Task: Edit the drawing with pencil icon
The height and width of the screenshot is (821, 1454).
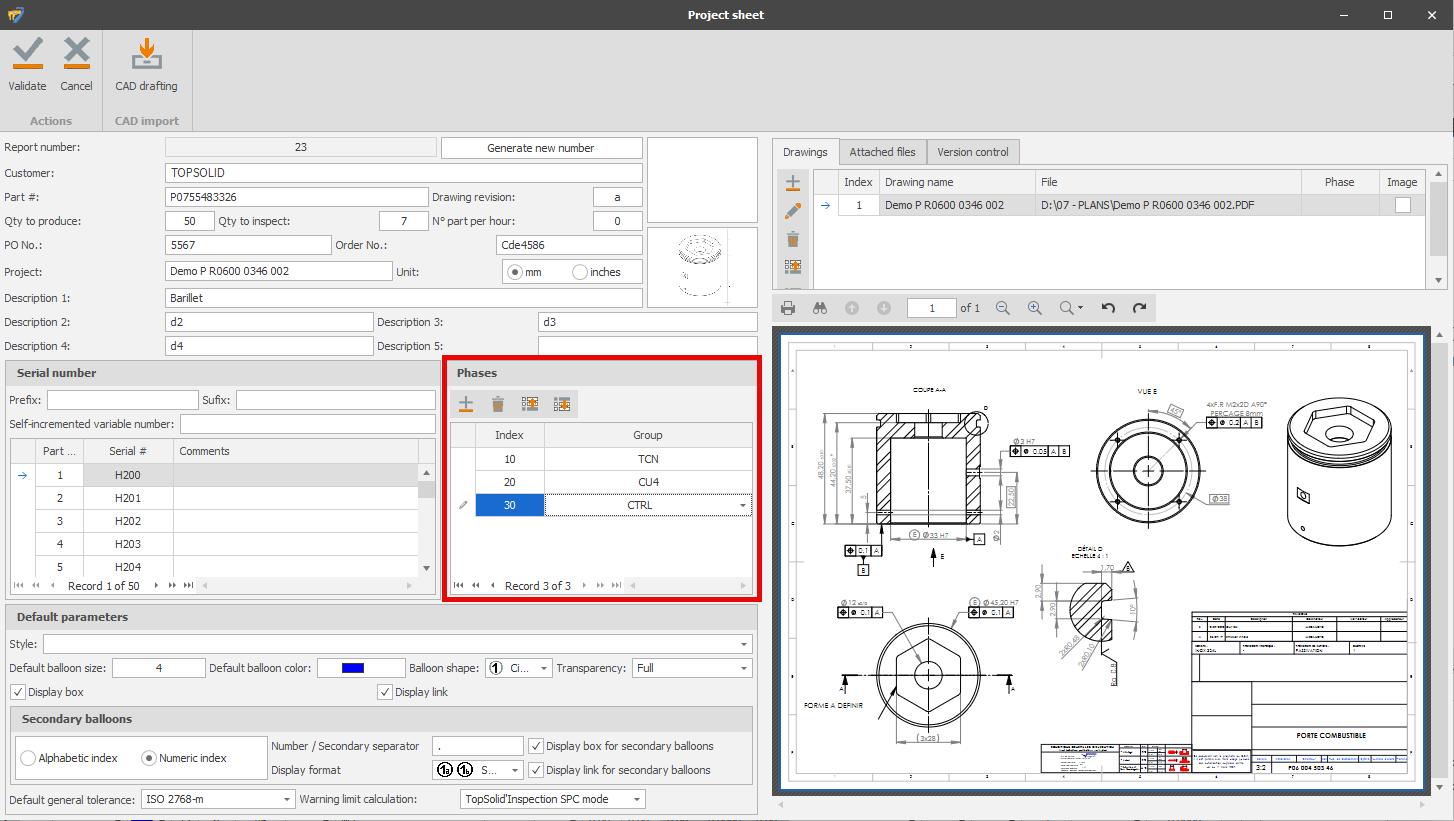Action: tap(792, 211)
